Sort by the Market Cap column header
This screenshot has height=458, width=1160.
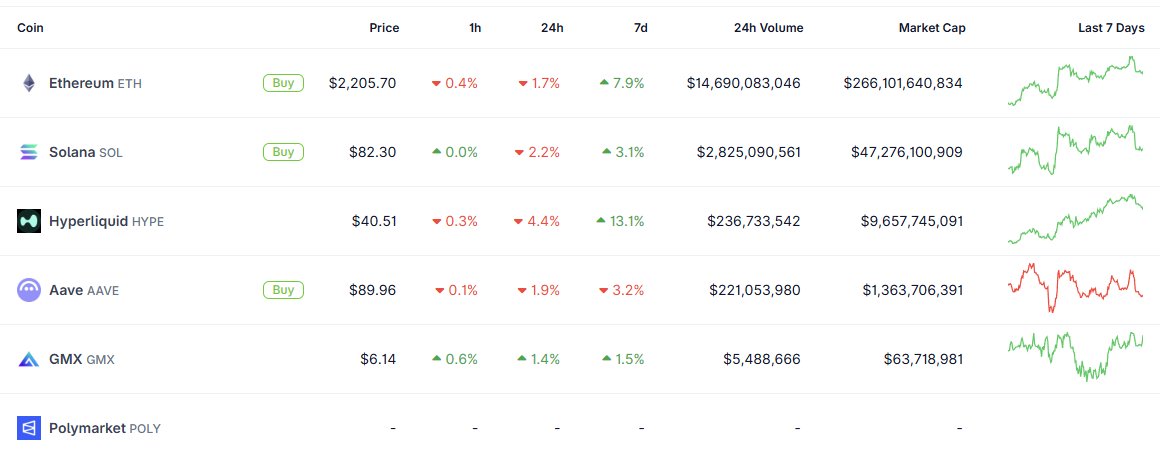click(931, 28)
